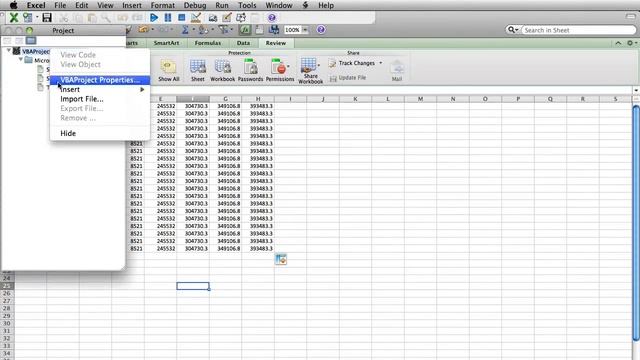640x360 pixels.
Task: Open Properties Window toolbar icon
Action: 227,18
